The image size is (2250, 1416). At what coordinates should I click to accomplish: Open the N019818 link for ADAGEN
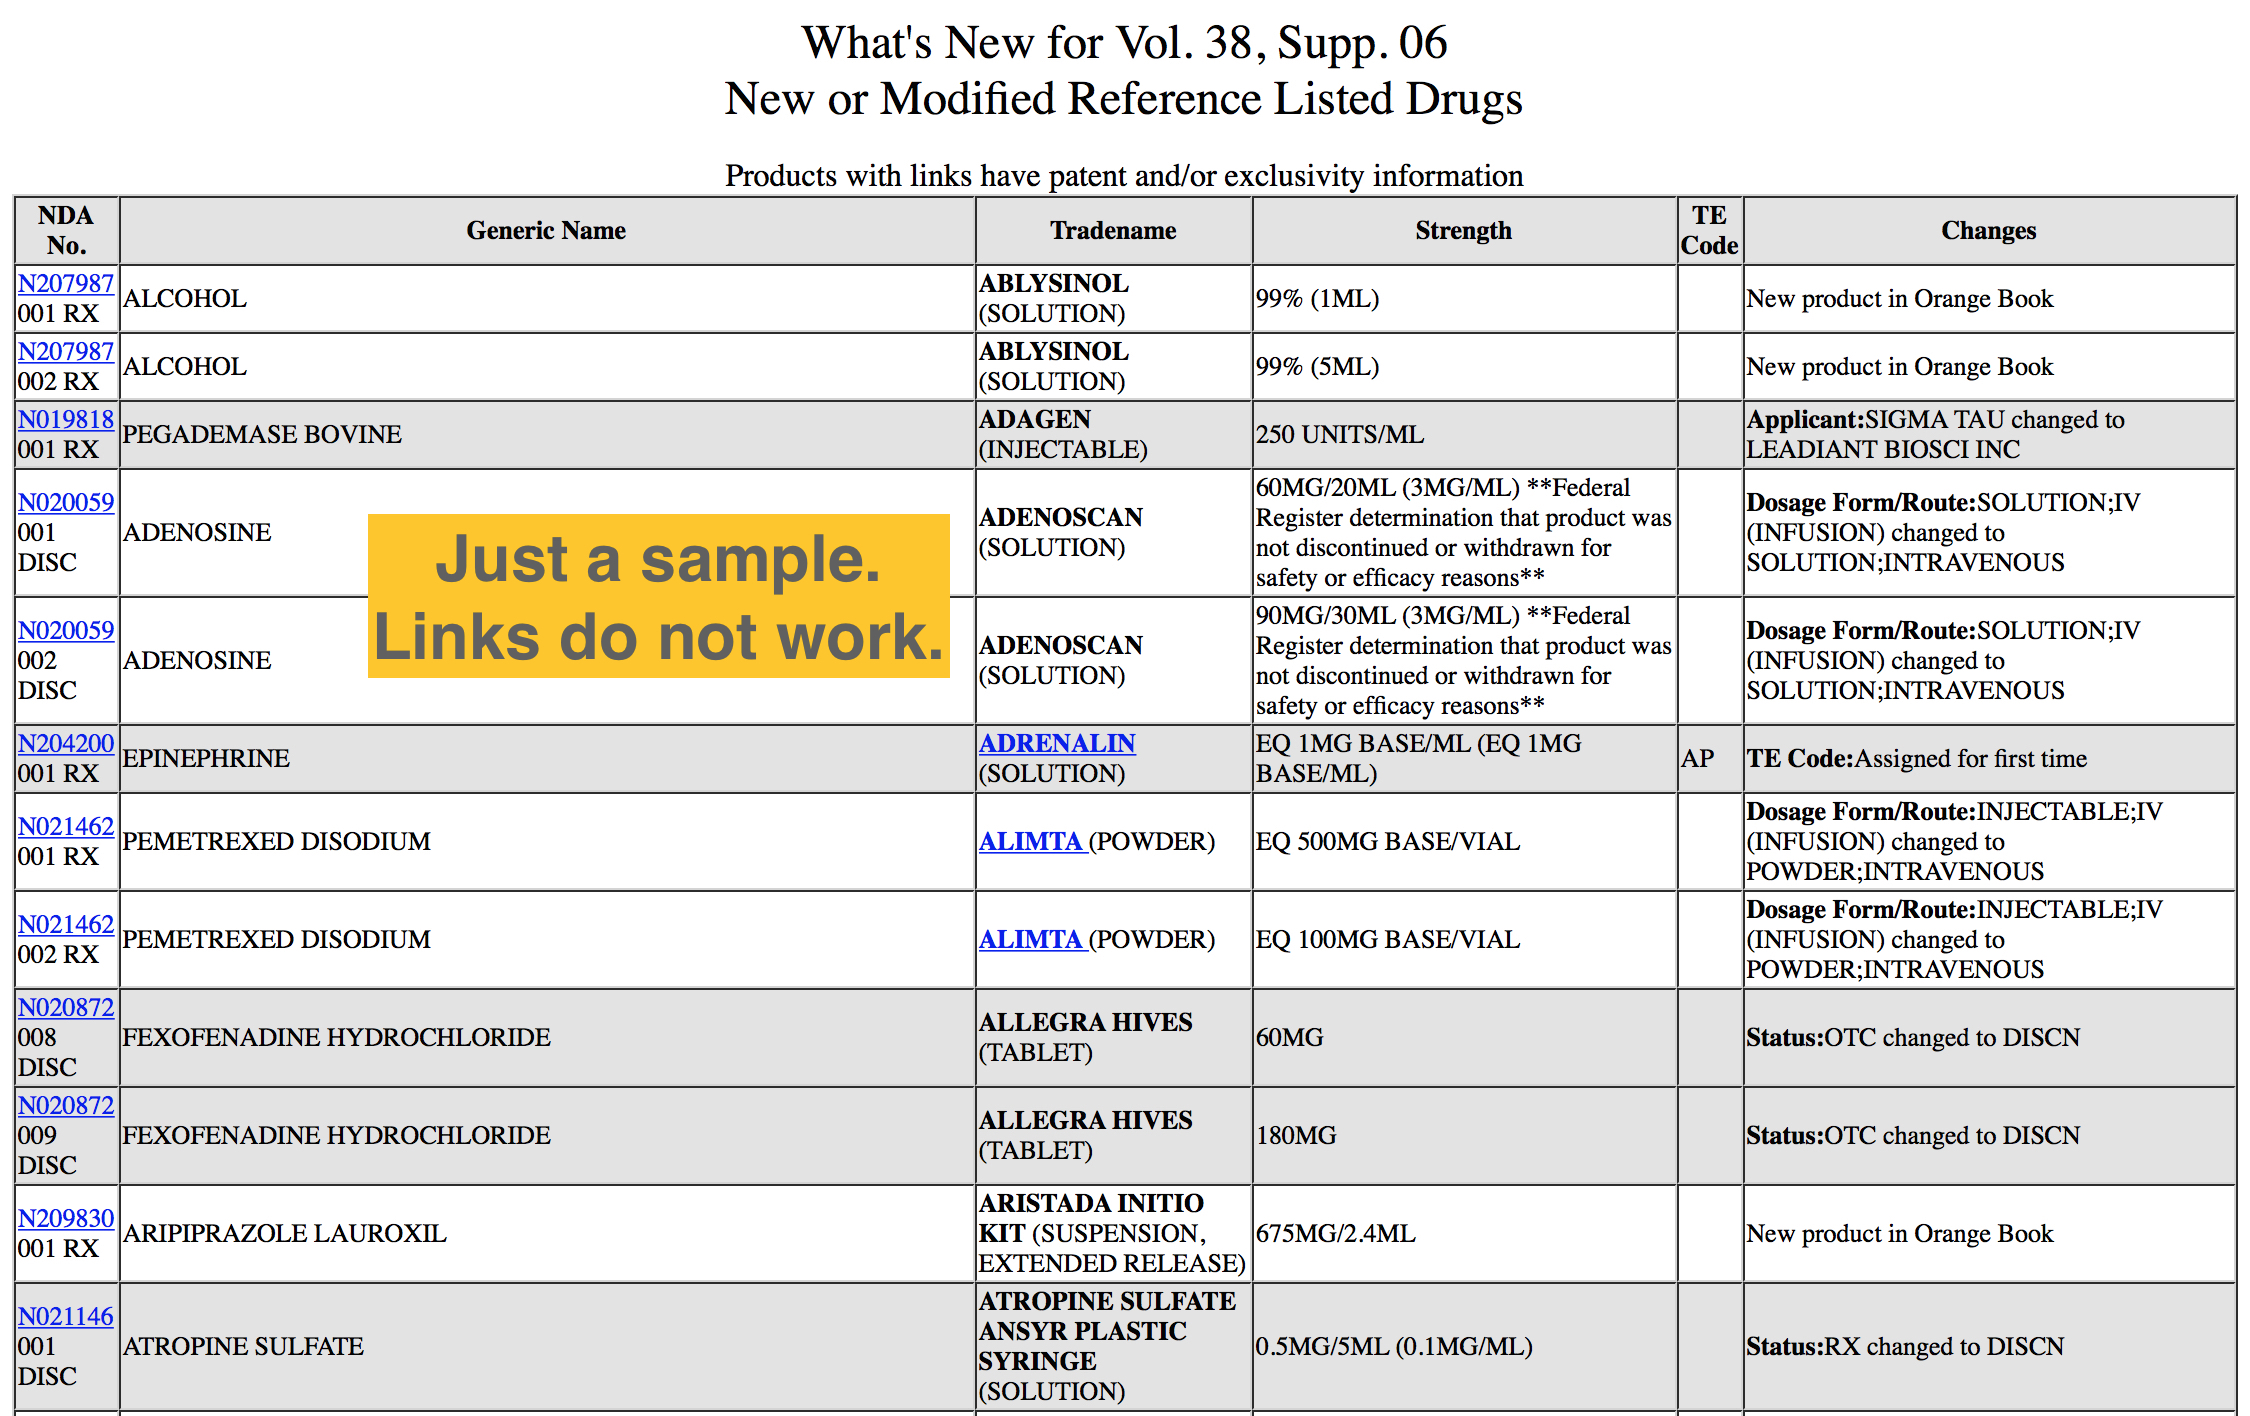pyautogui.click(x=66, y=419)
